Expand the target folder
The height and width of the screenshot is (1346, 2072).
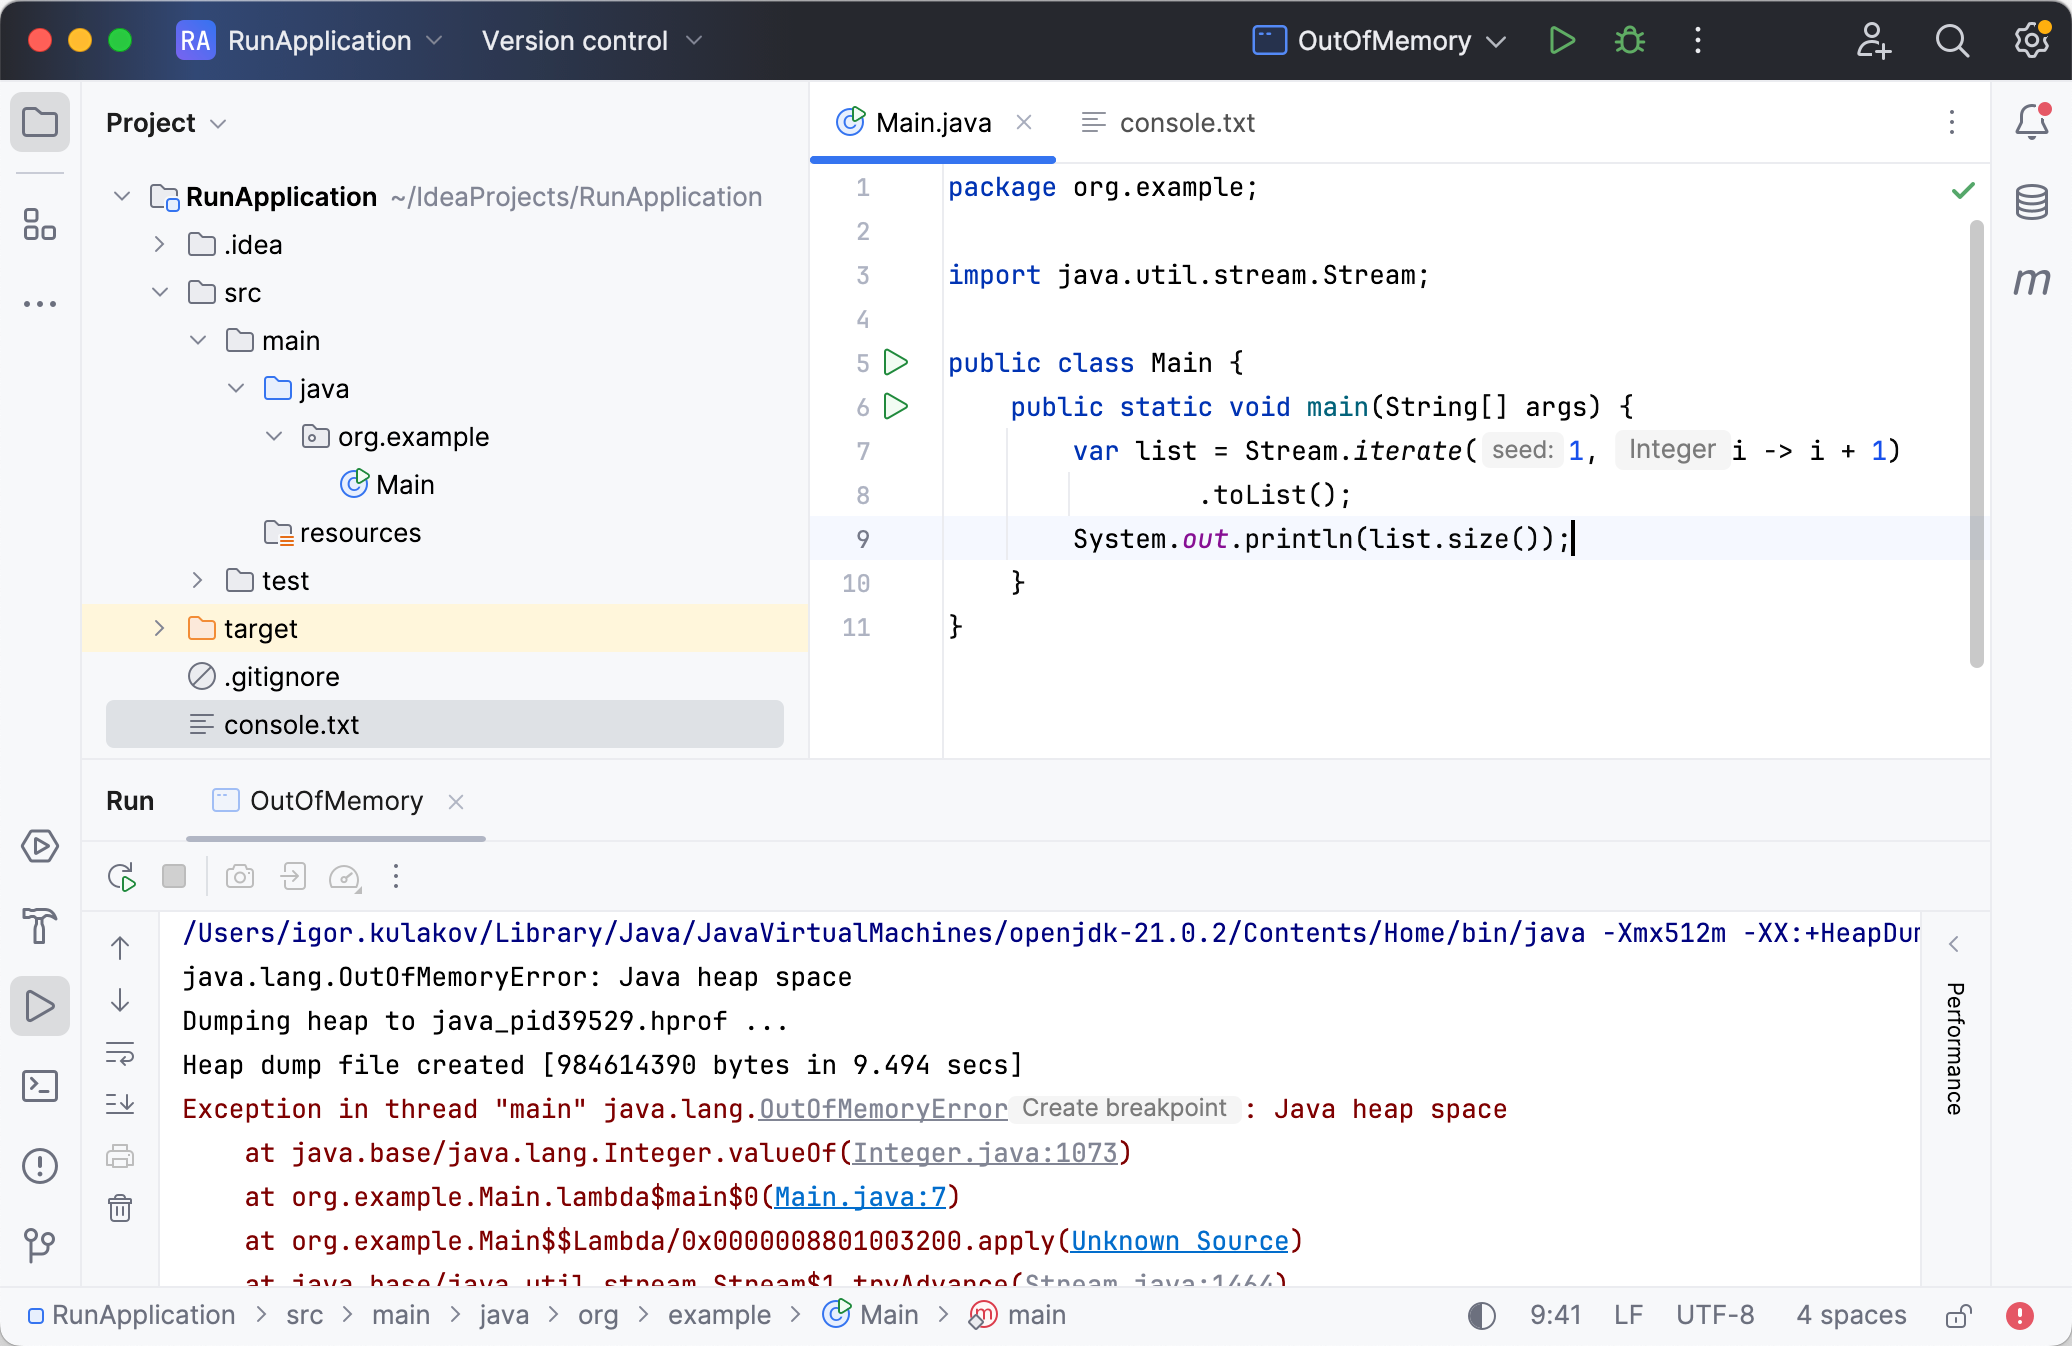tap(159, 628)
